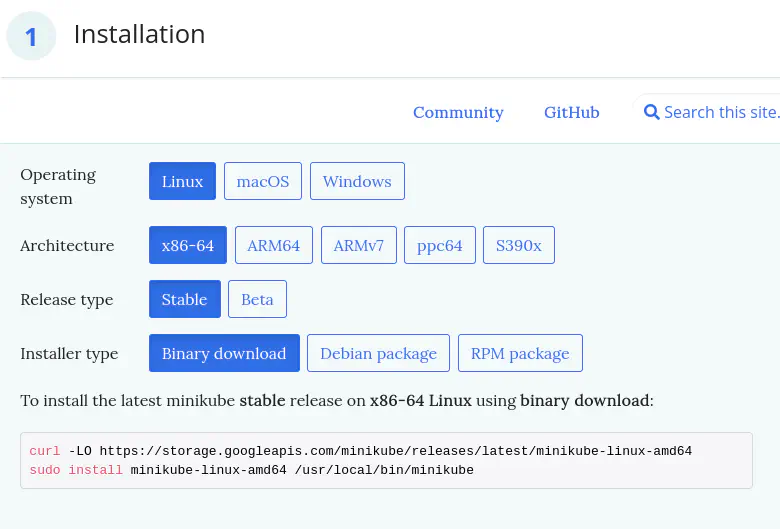Choose Windows as operating system
Viewport: 780px width, 529px height.
[357, 181]
